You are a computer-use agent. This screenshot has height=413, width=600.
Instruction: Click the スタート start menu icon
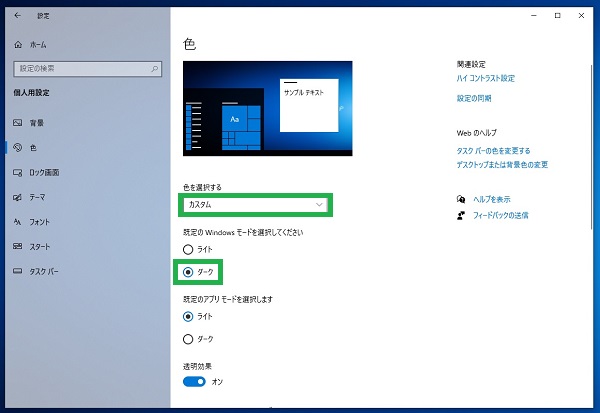click(17, 246)
